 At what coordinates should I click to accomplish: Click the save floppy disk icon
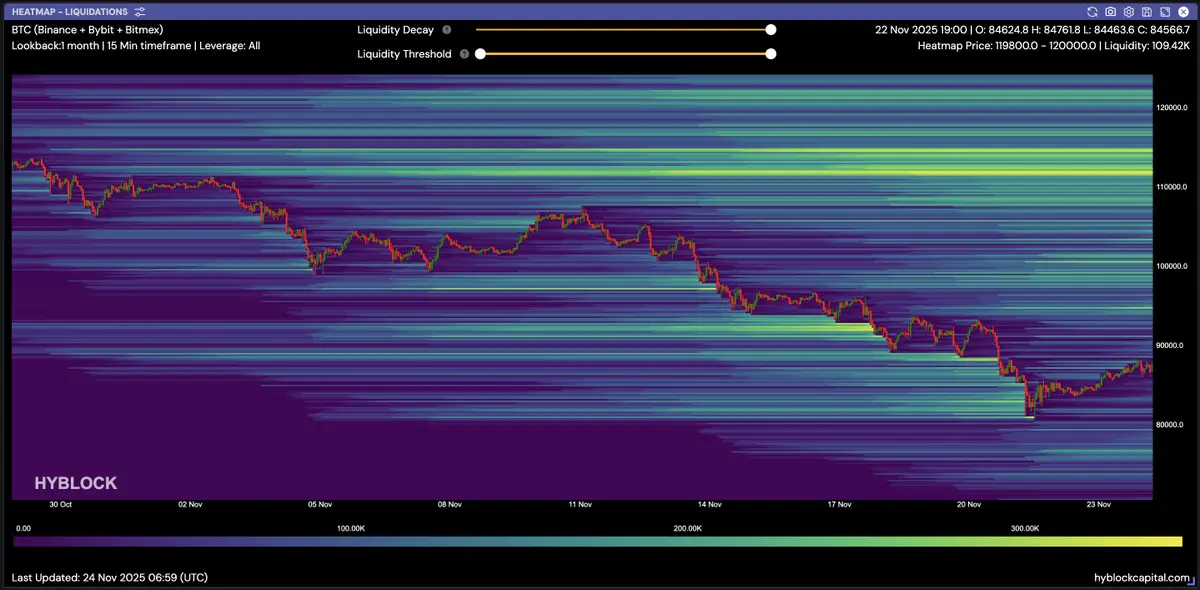1146,11
